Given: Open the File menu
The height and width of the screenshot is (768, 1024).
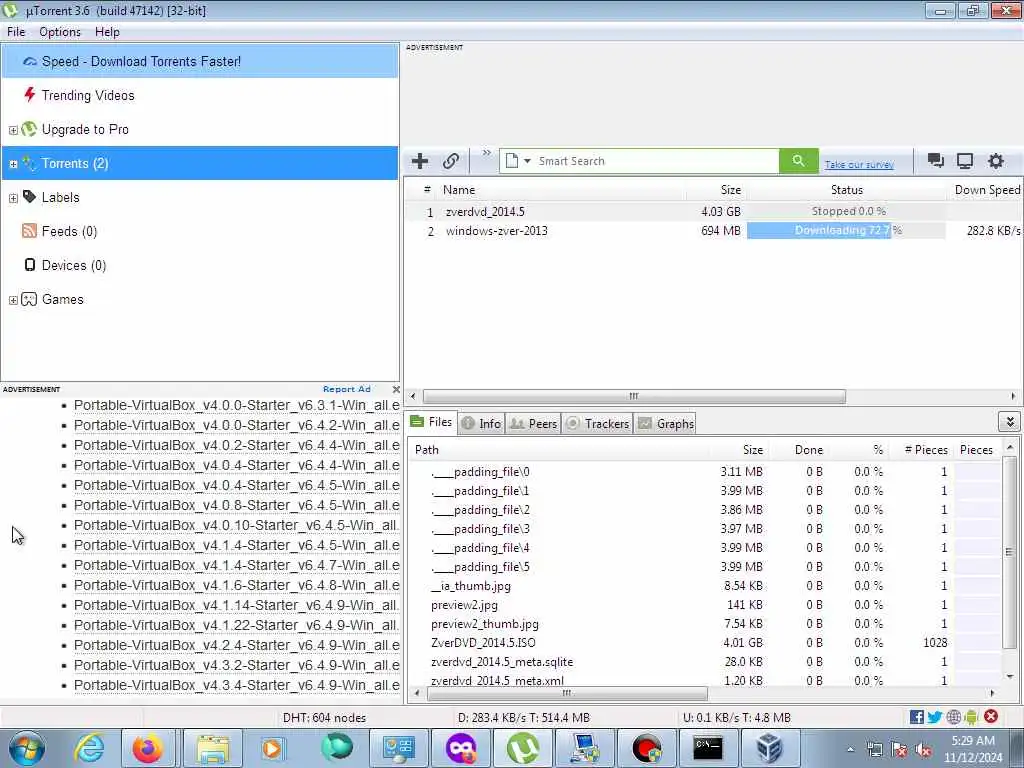Looking at the screenshot, I should coord(16,32).
